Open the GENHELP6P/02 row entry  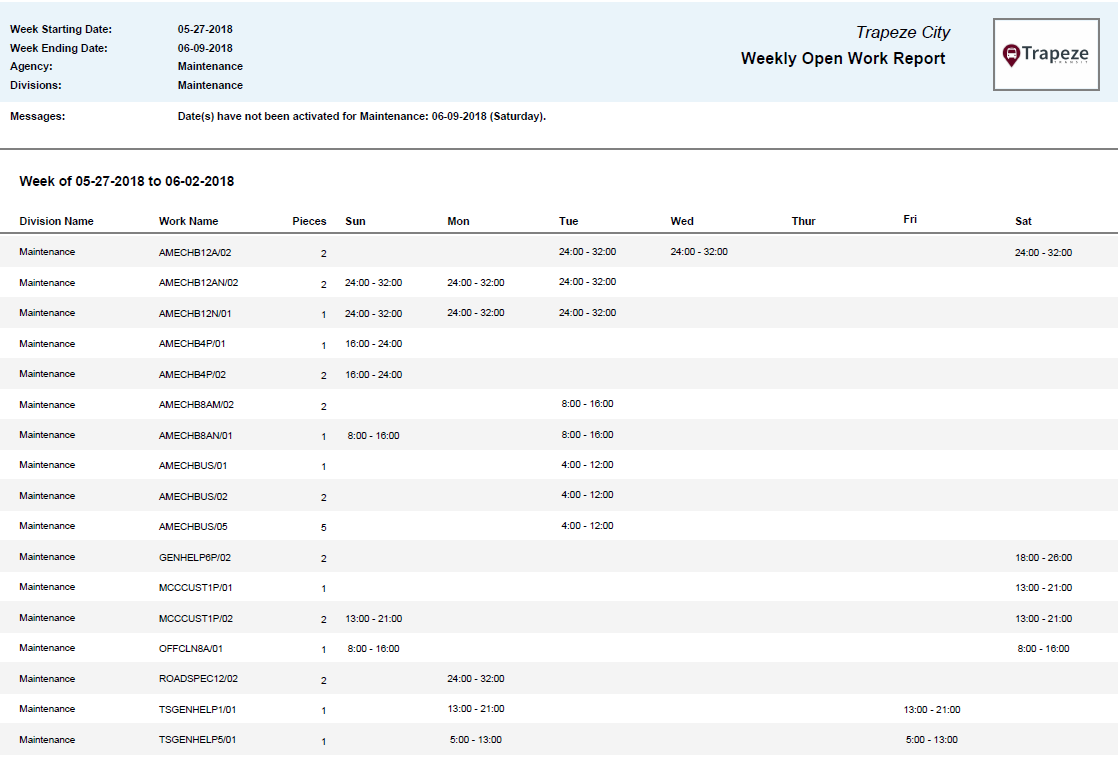coord(195,557)
